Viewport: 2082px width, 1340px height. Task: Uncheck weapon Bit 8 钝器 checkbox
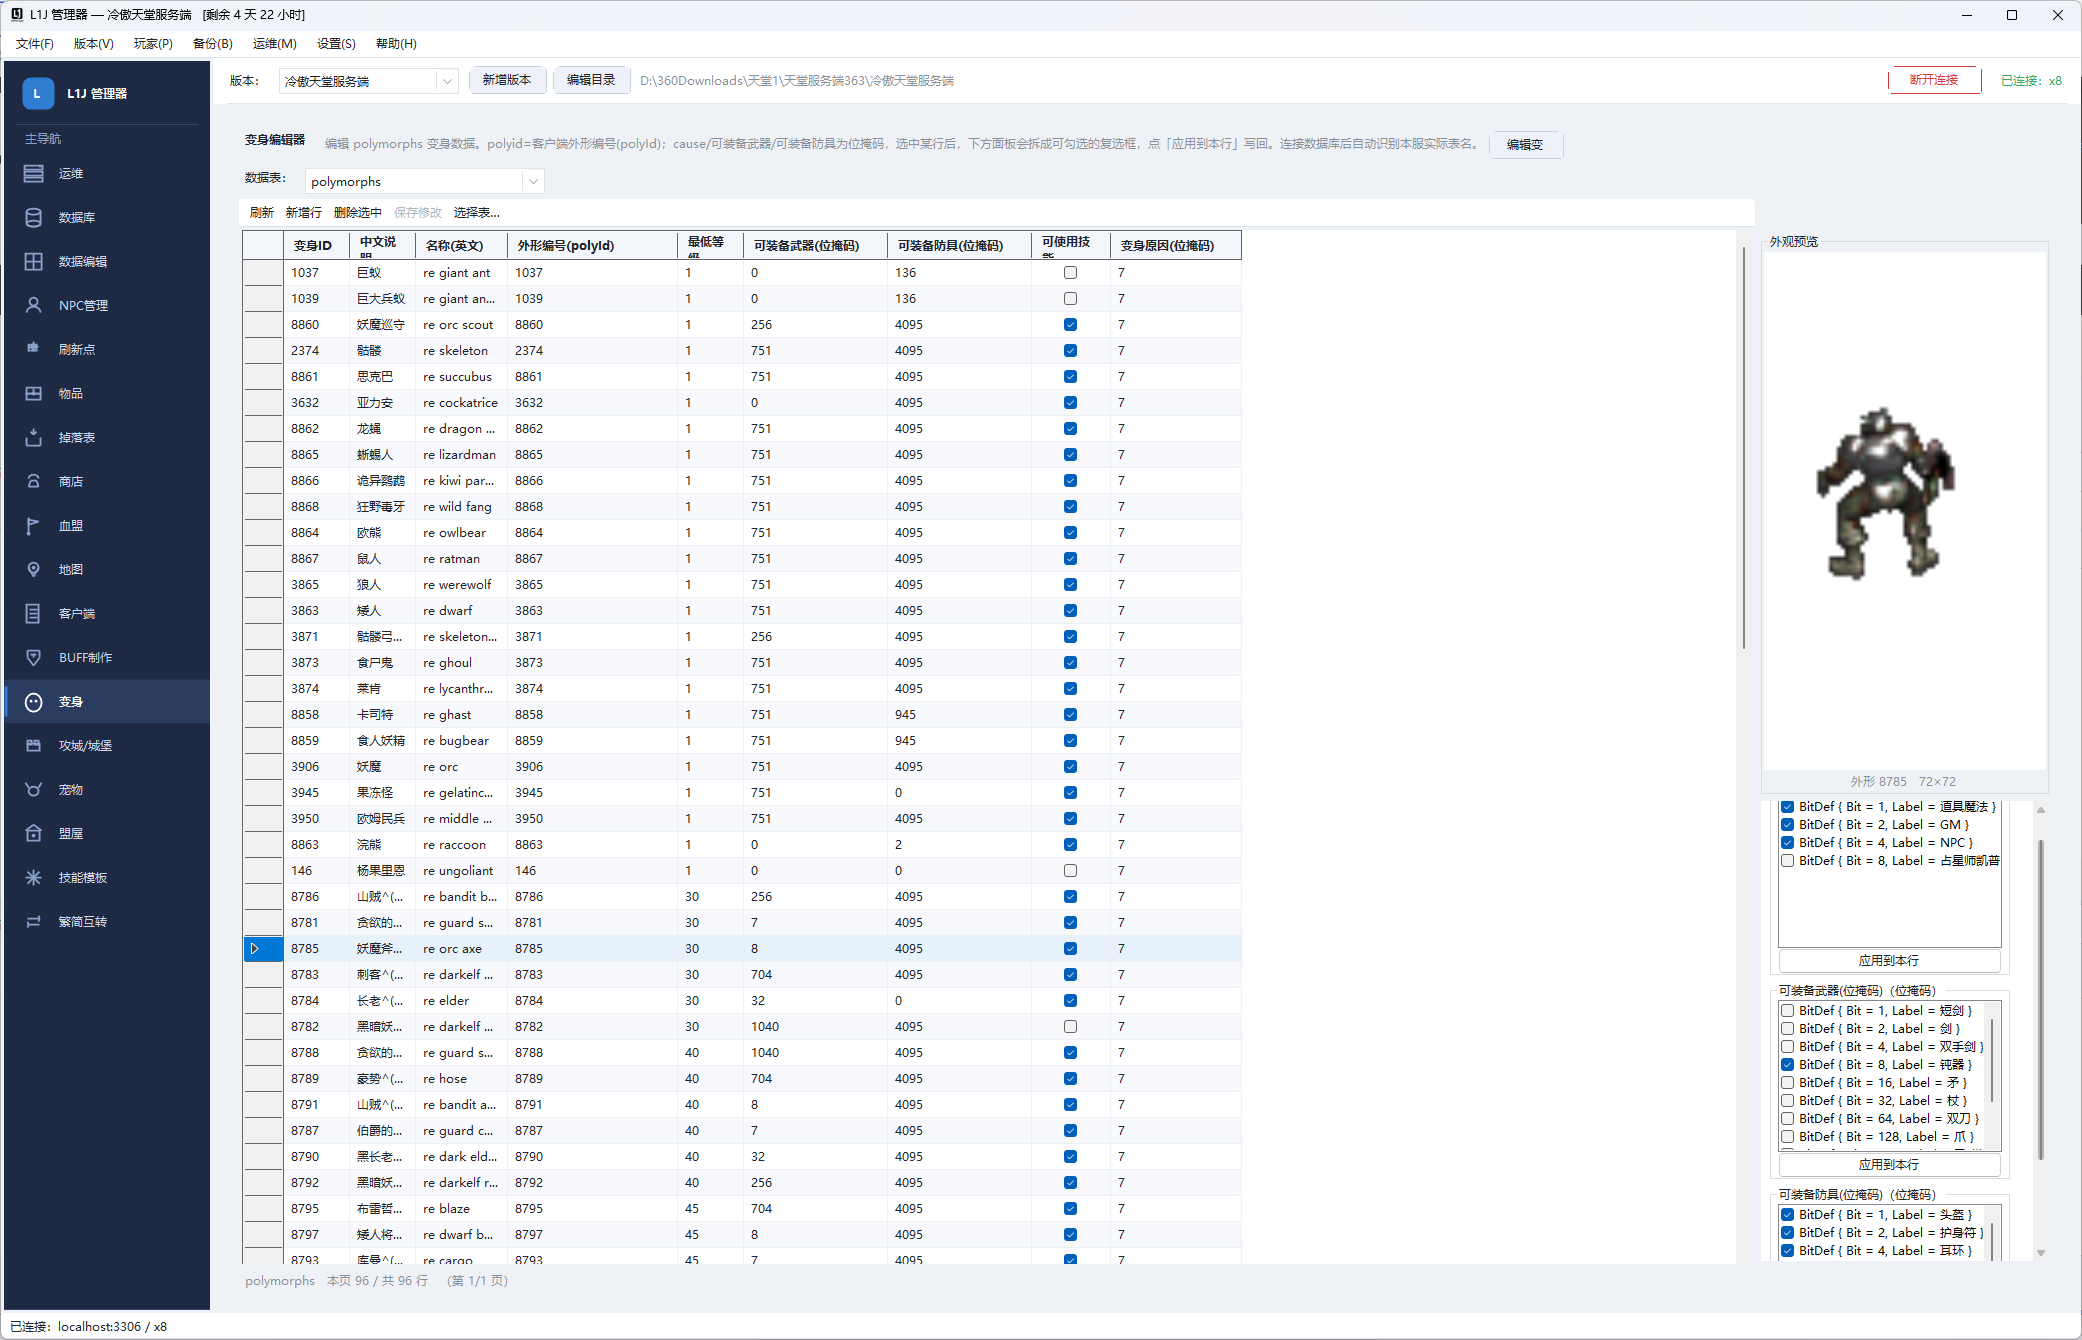click(x=1787, y=1065)
